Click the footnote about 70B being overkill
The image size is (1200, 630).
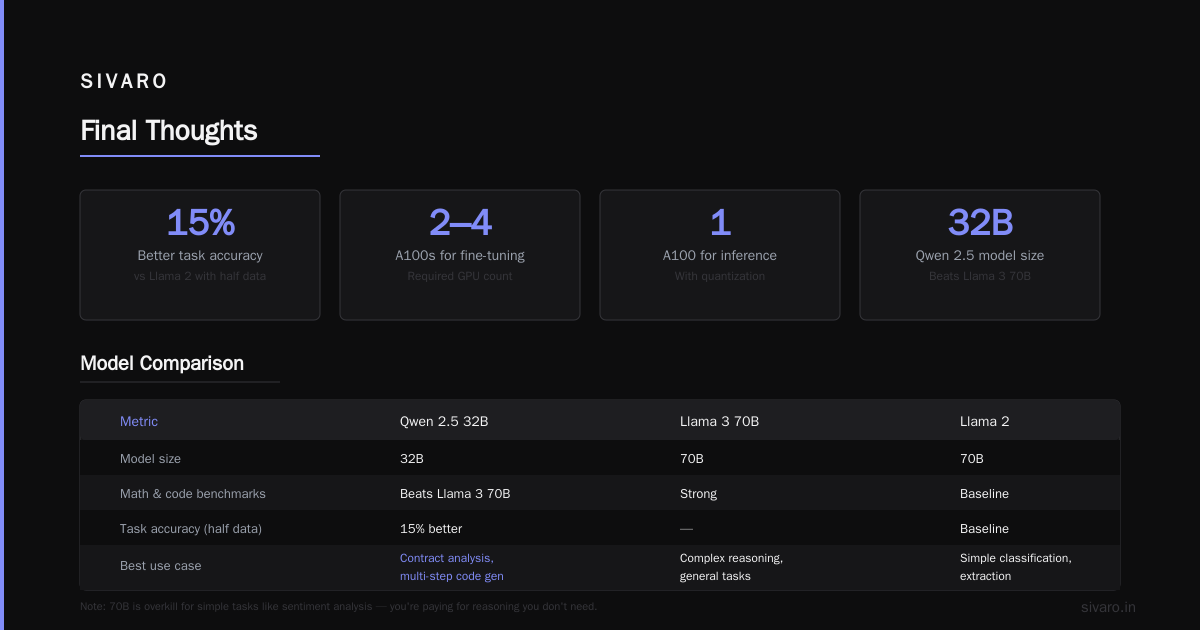338,606
